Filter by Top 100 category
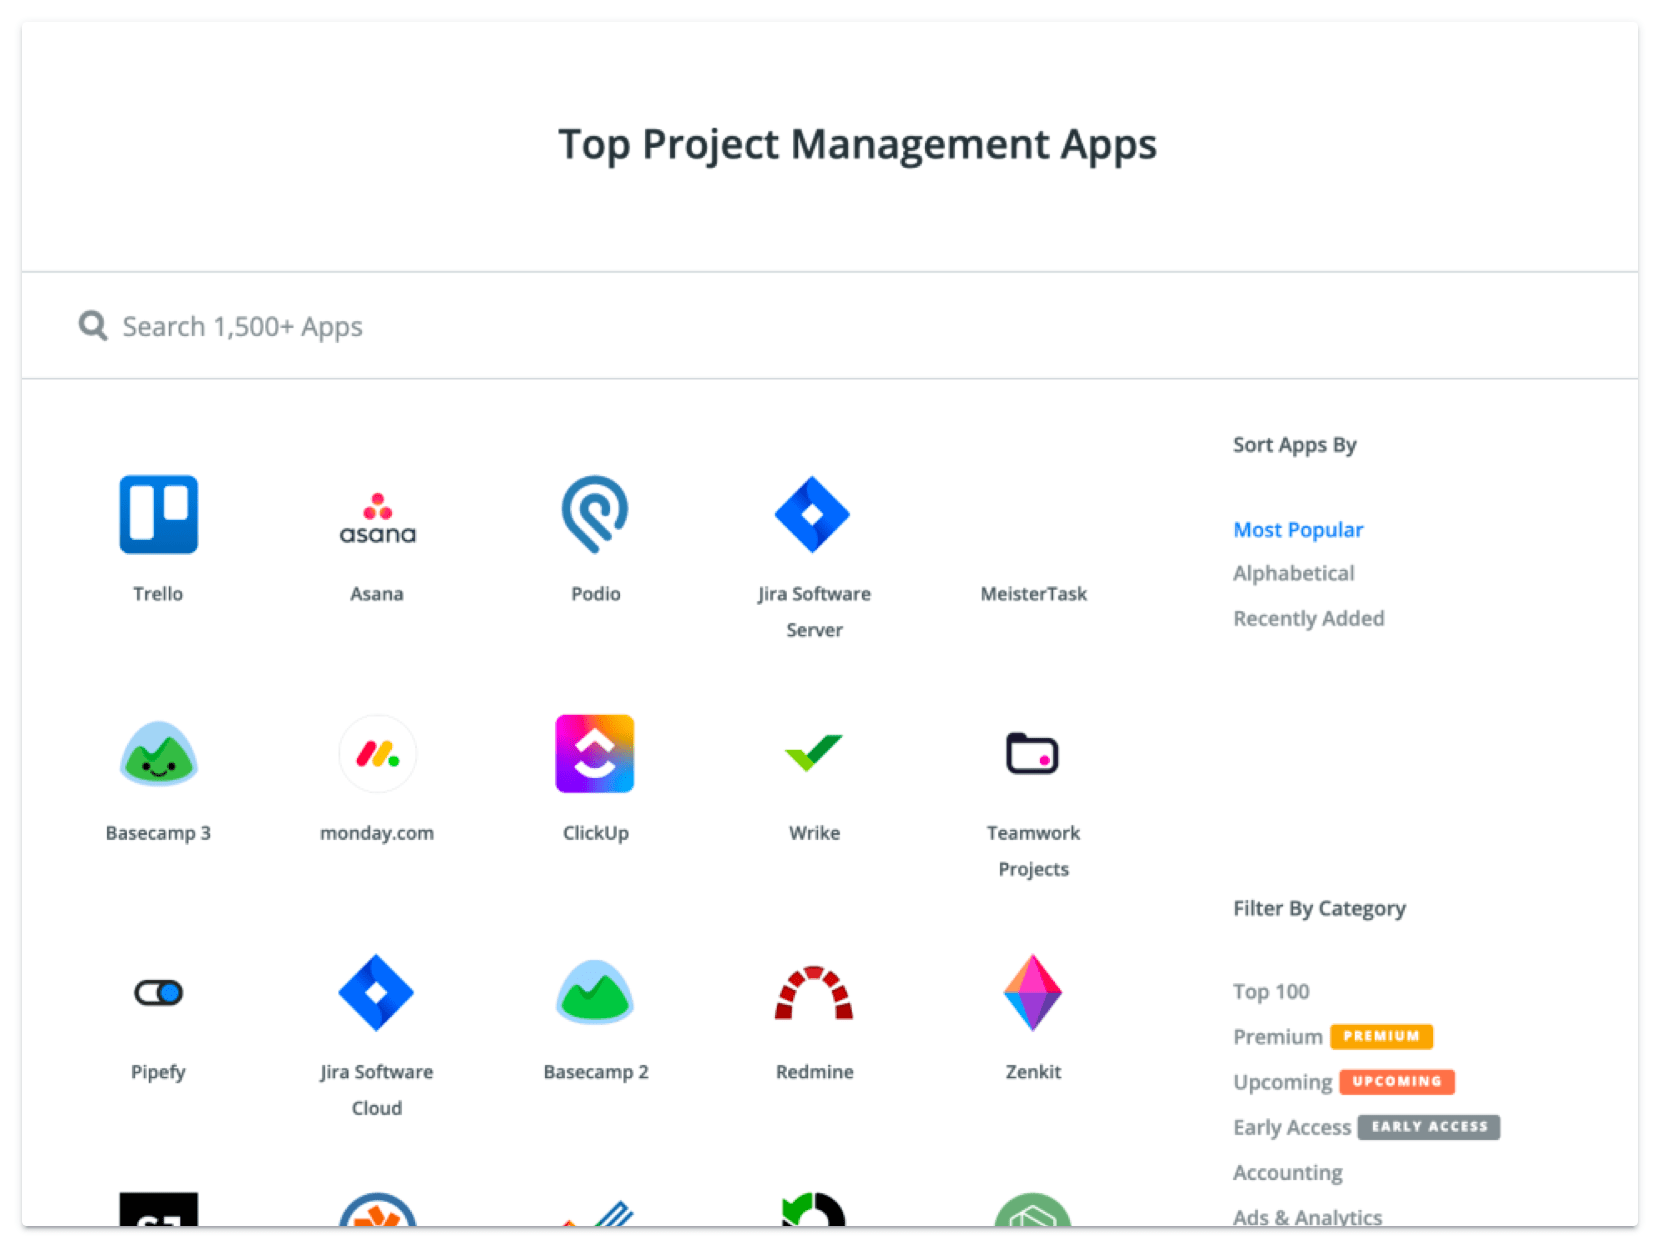 pos(1271,991)
